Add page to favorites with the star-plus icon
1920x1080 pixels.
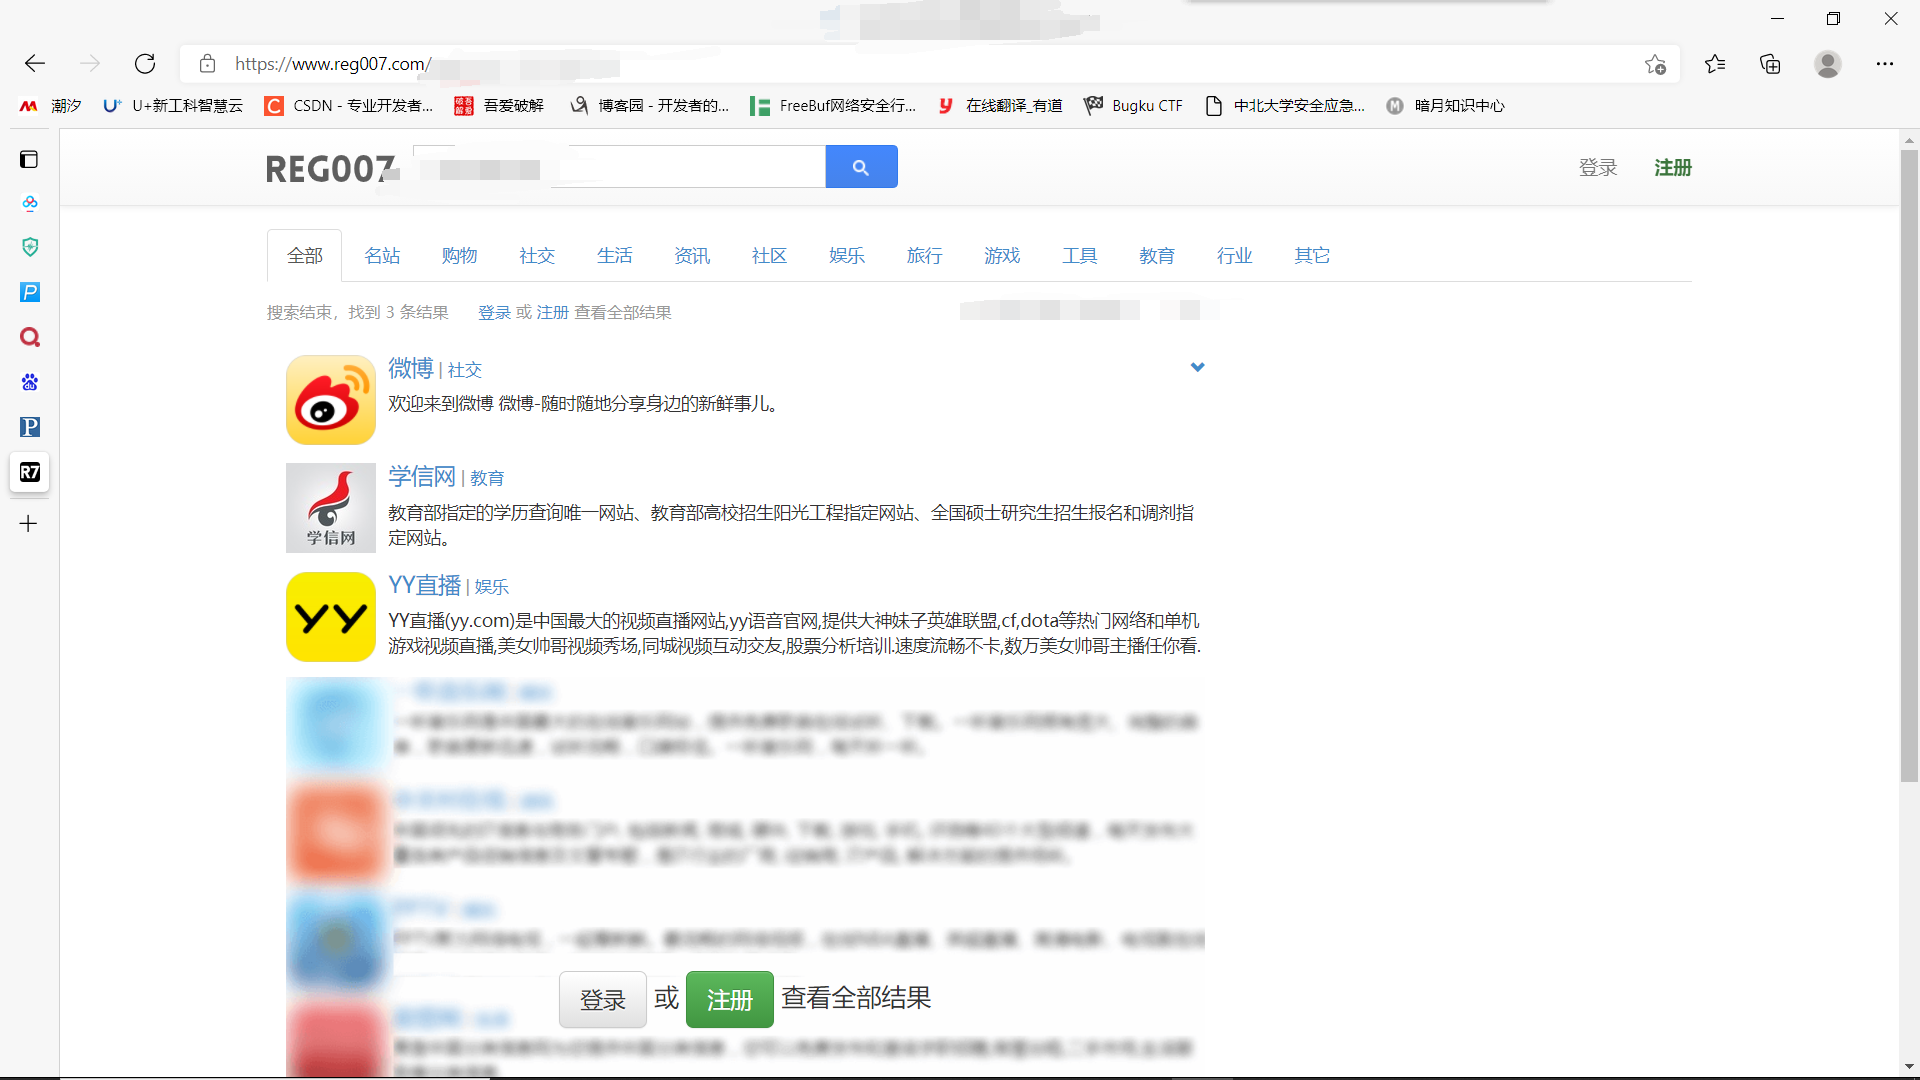coord(1655,65)
